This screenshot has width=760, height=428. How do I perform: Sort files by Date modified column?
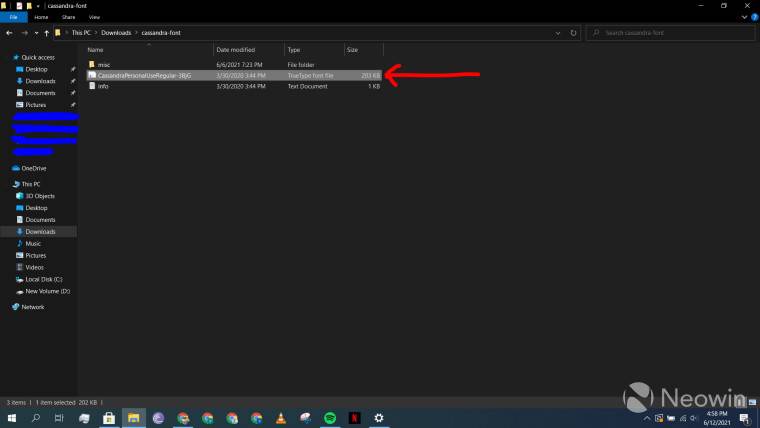pyautogui.click(x=236, y=49)
